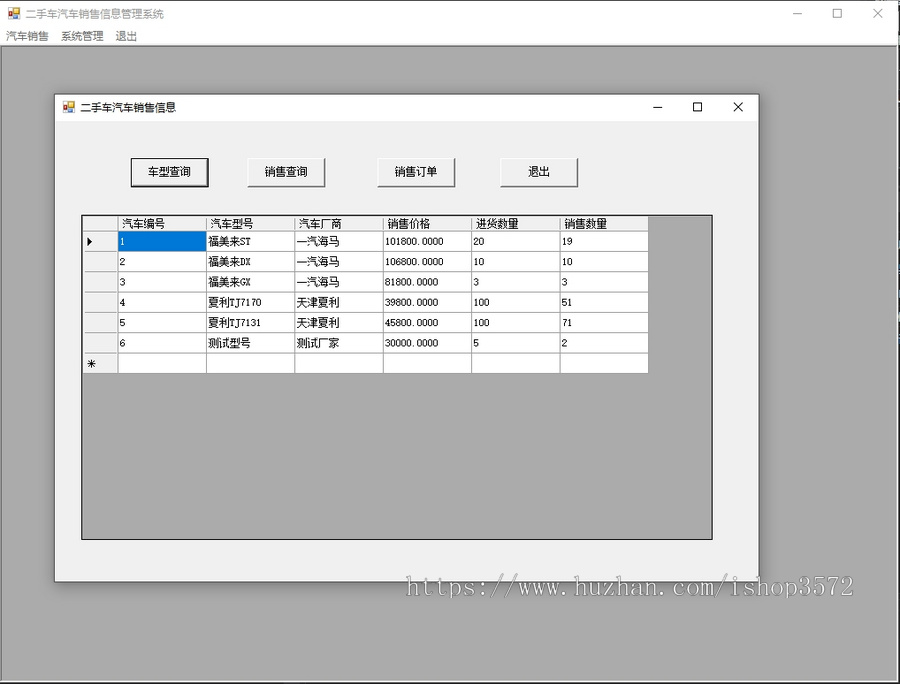
Task: Open 销售订单 via its button
Action: tap(416, 172)
